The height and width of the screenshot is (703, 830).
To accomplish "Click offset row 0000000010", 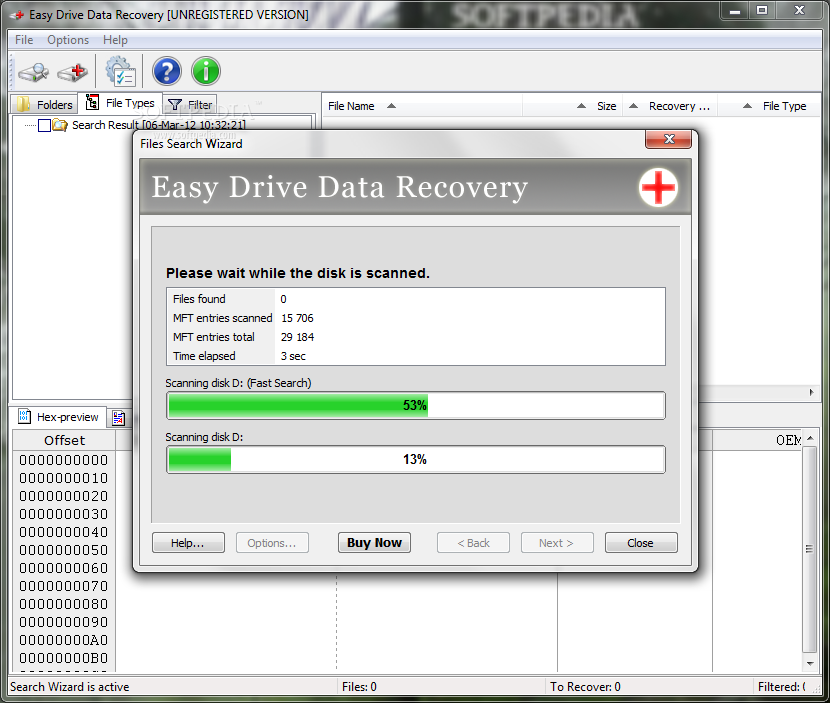I will 64,478.
